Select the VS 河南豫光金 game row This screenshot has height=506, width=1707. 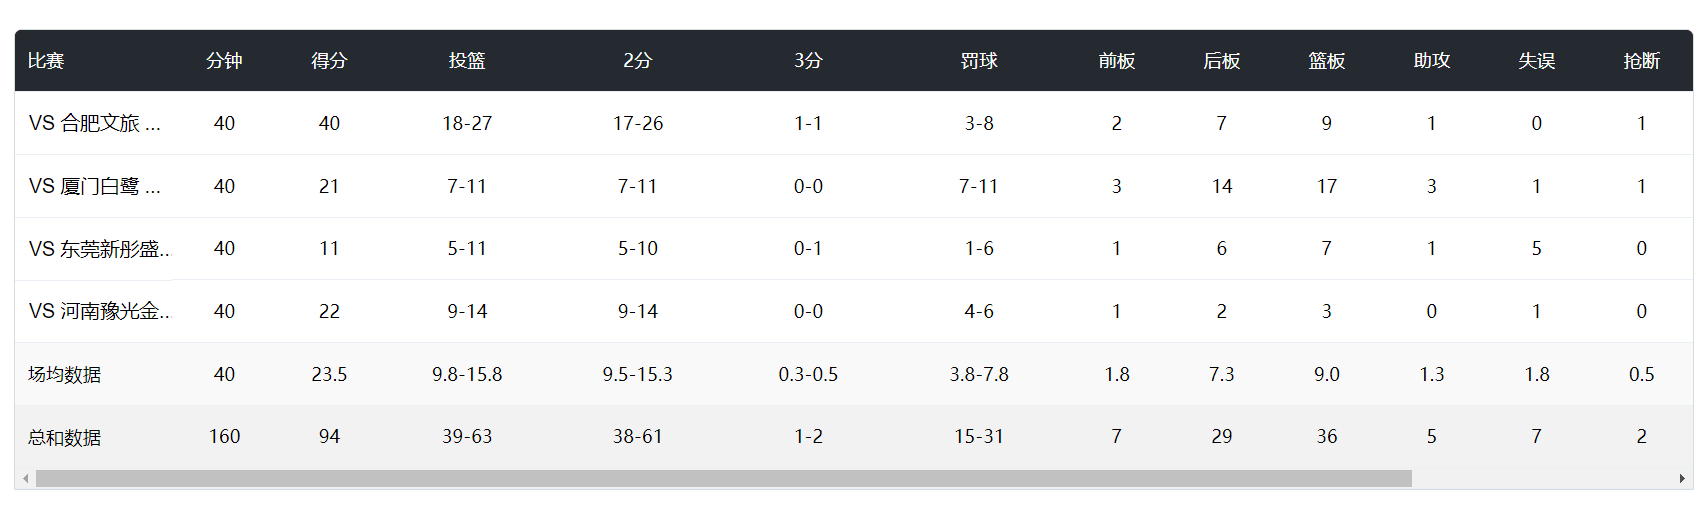[99, 311]
